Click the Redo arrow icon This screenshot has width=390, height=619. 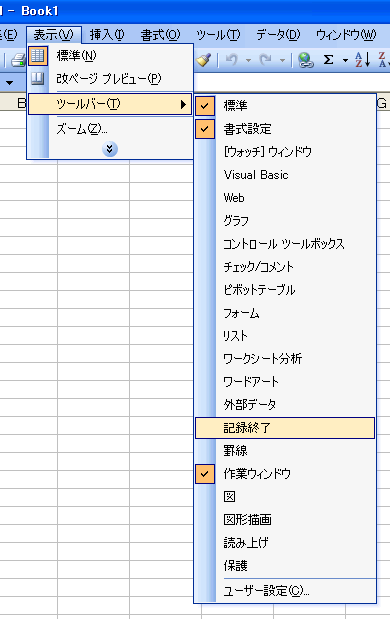tap(266, 60)
